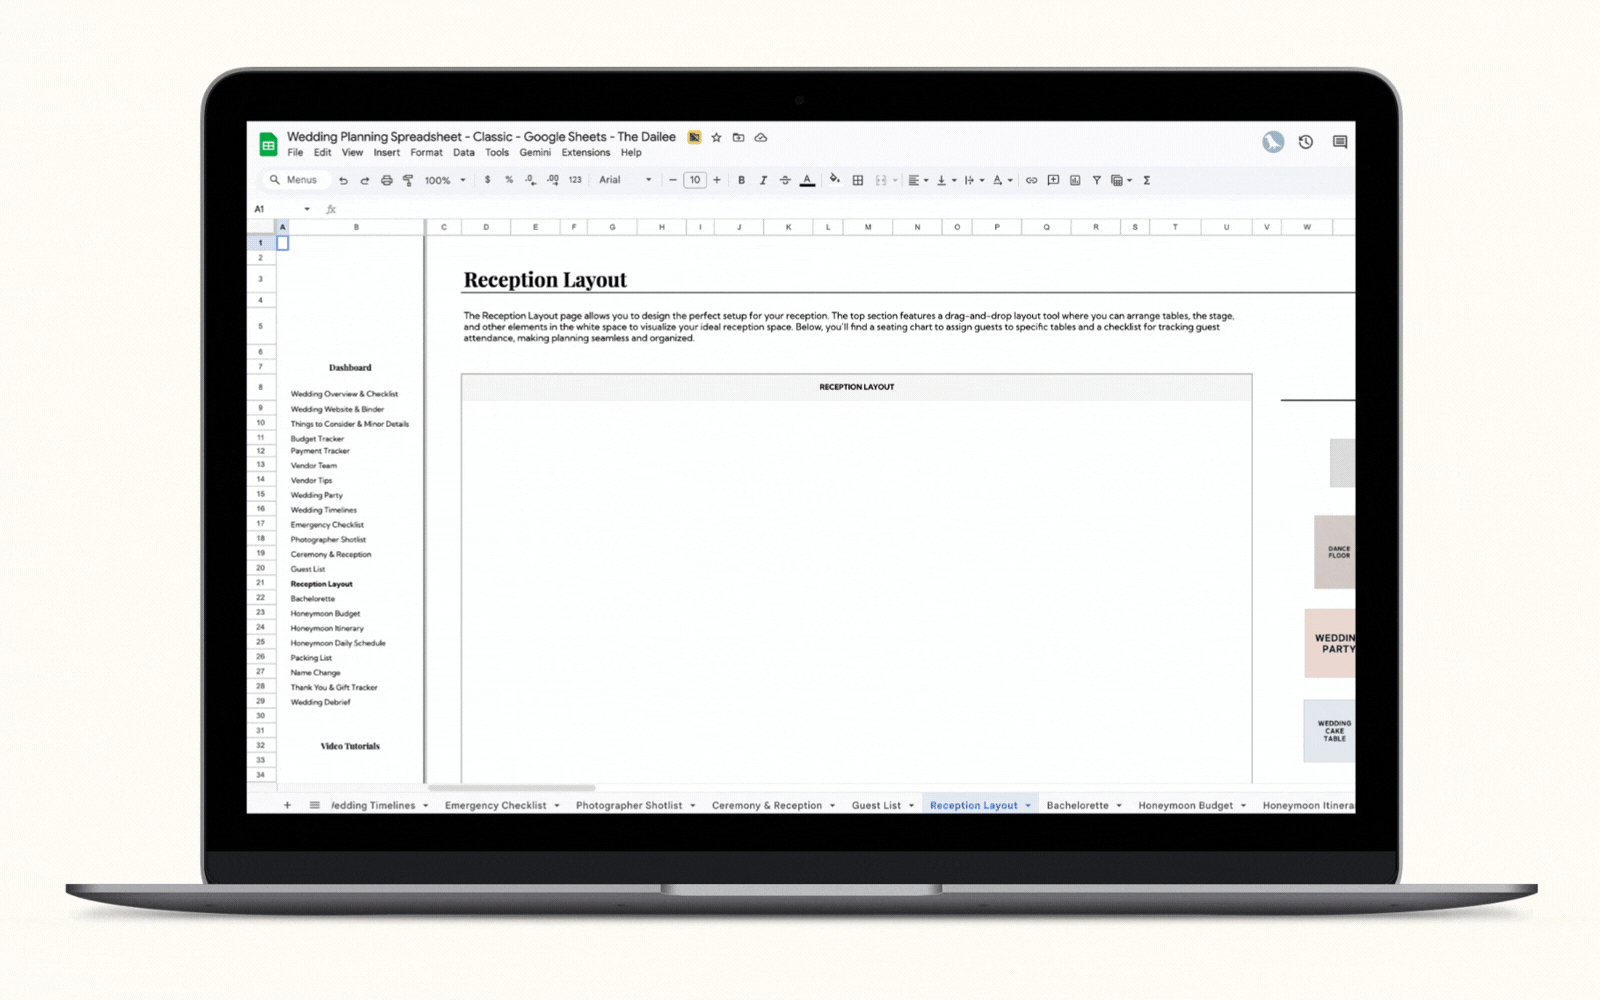
Task: Open the borders tool
Action: [857, 181]
